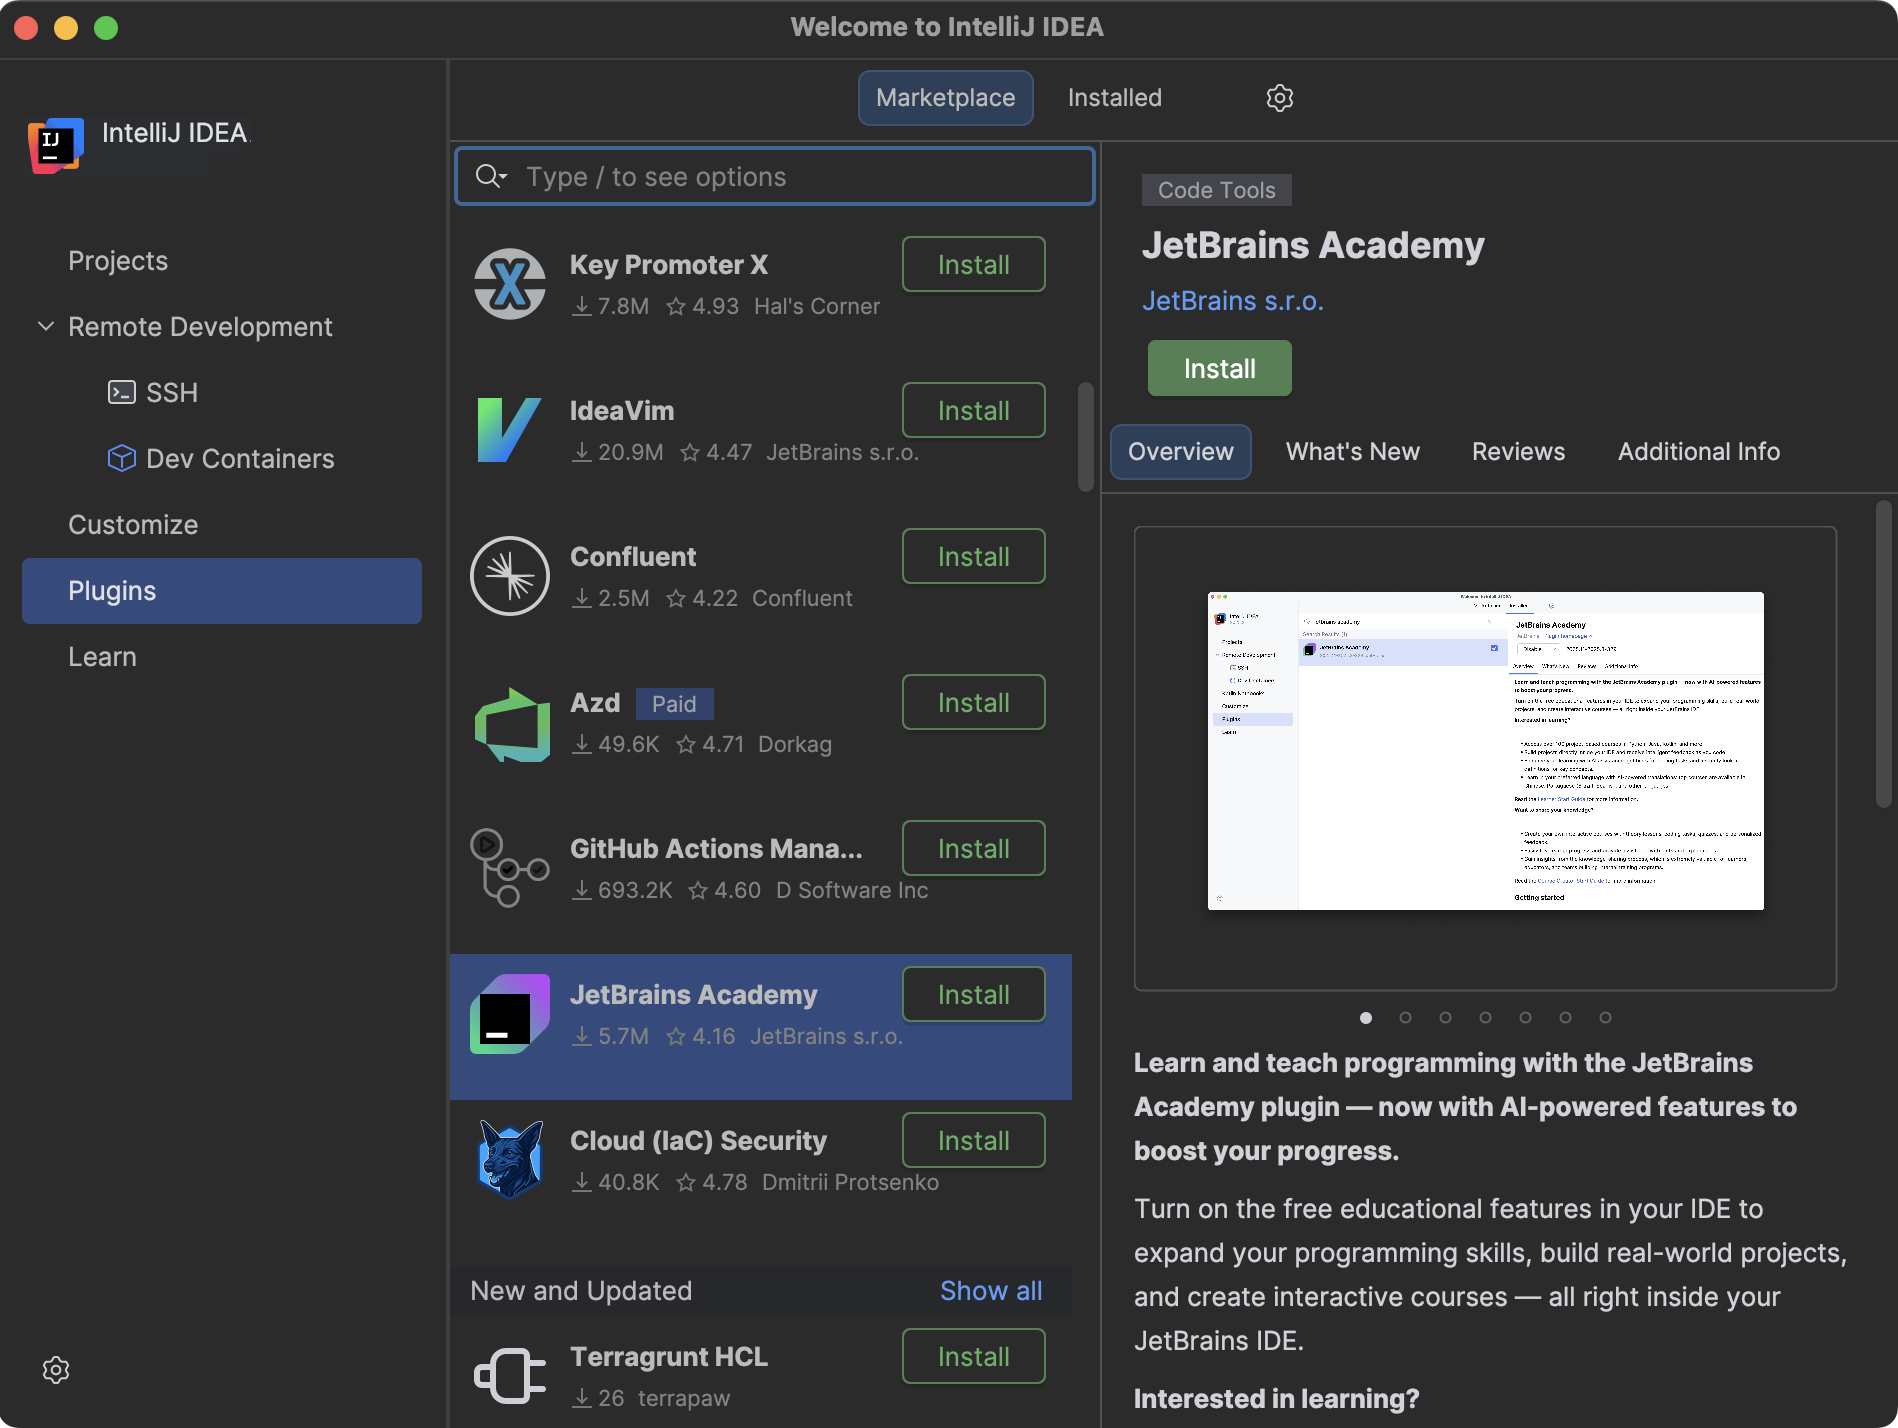This screenshot has height=1428, width=1898.
Task: Click the Dev Containers cube icon
Action: [x=121, y=458]
